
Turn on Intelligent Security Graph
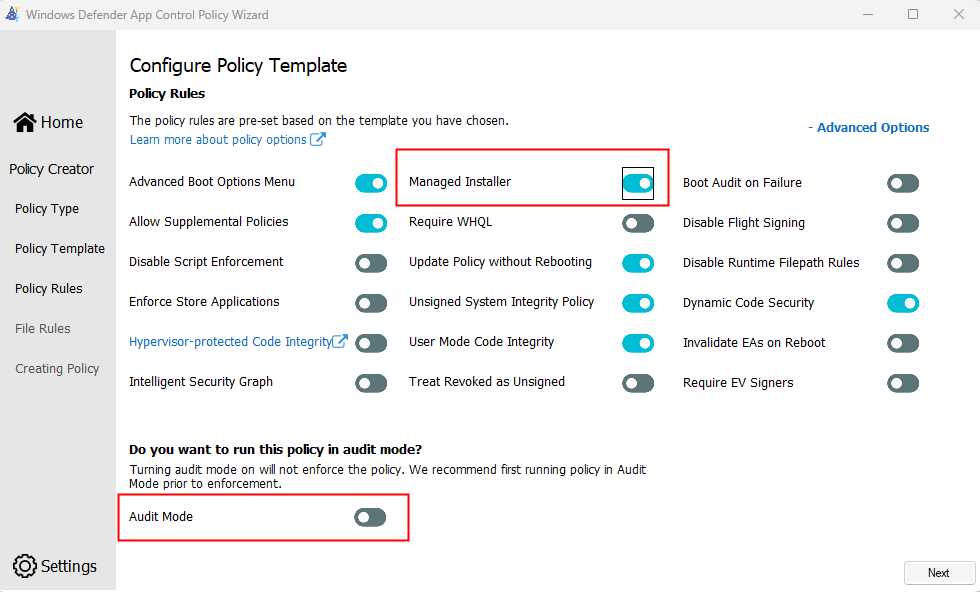coord(371,383)
